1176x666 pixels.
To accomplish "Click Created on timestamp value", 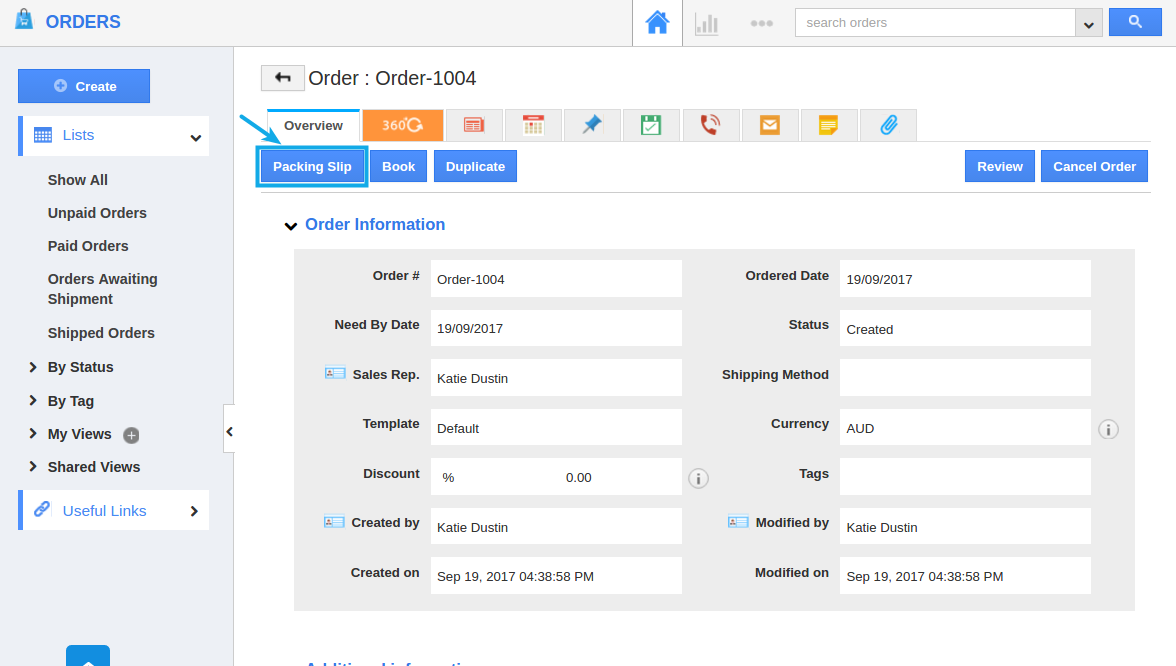I will 515,577.
